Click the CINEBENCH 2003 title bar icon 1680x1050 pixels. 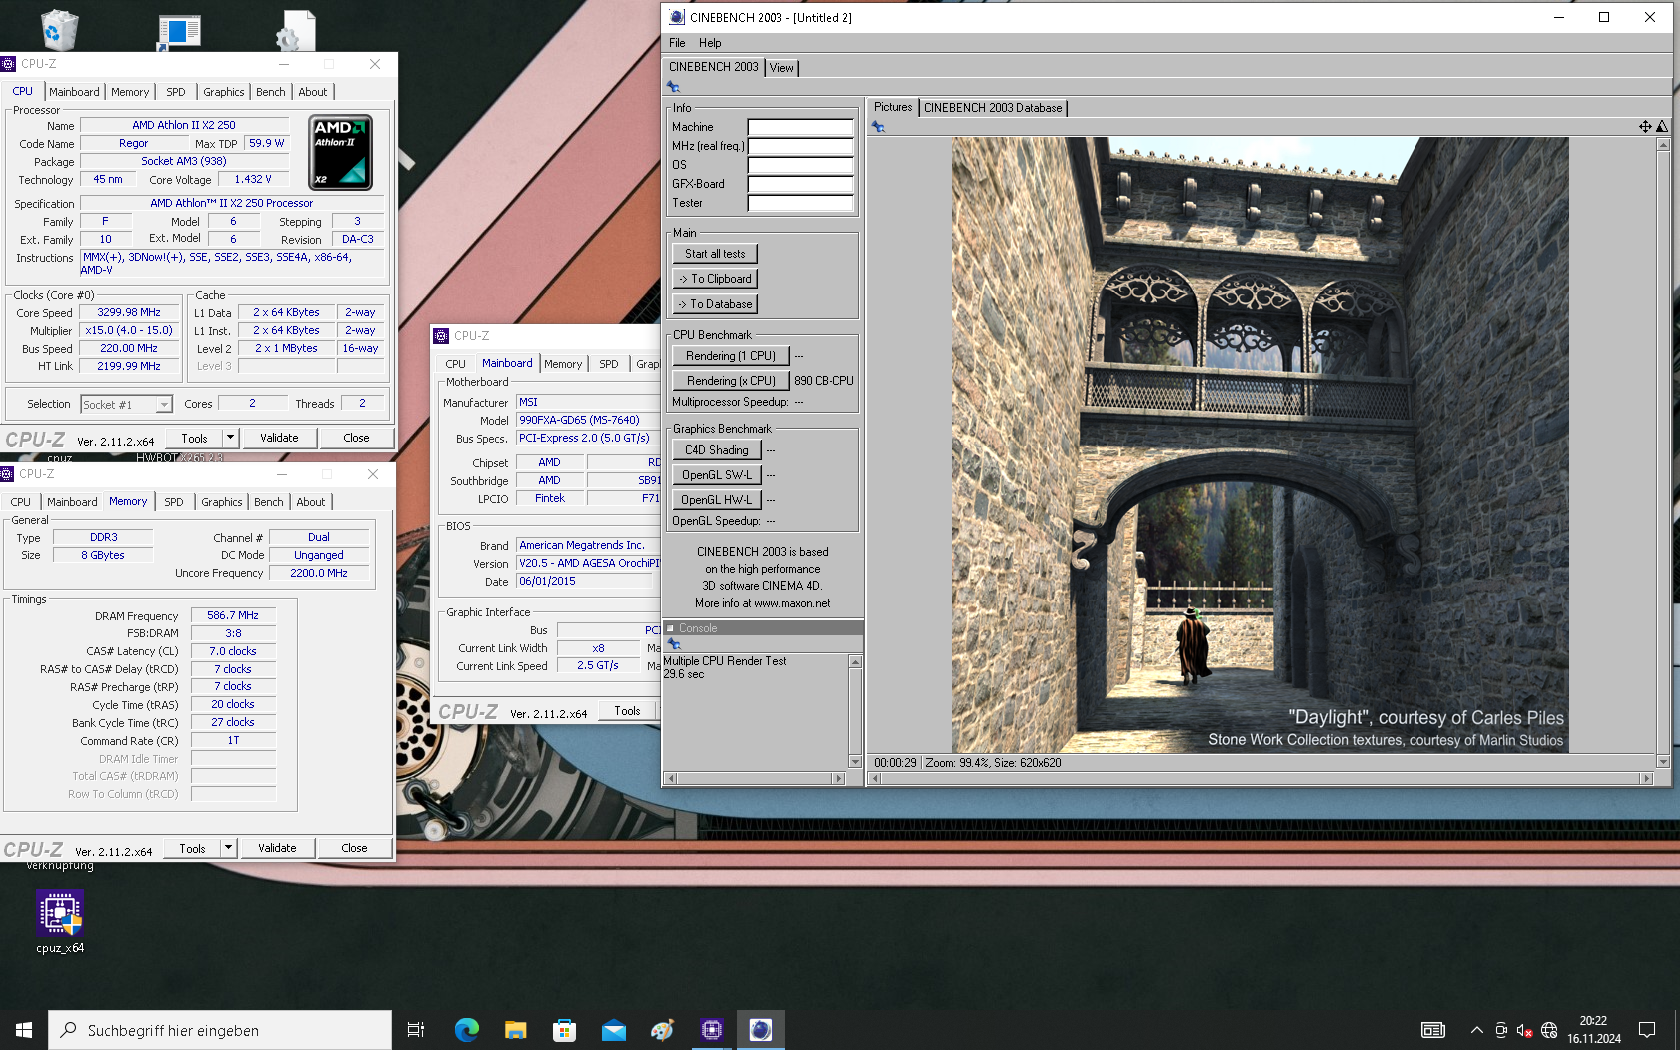[x=677, y=17]
